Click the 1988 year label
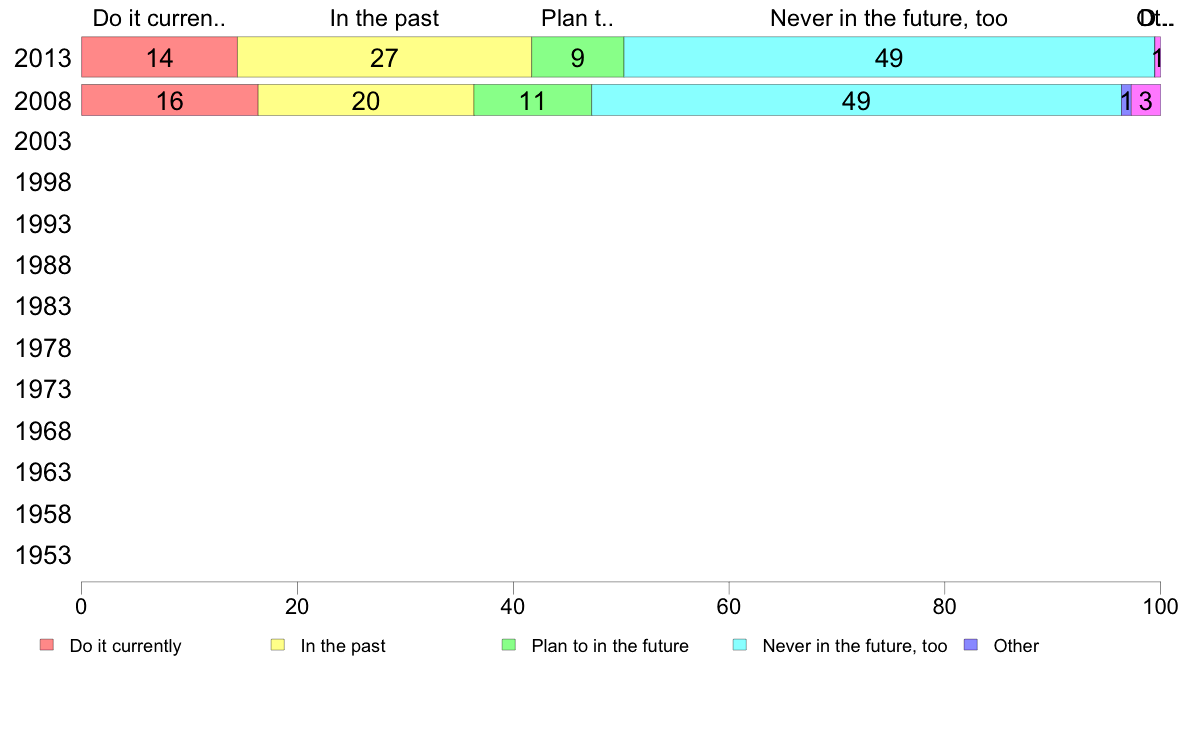1188x736 pixels. click(42, 265)
